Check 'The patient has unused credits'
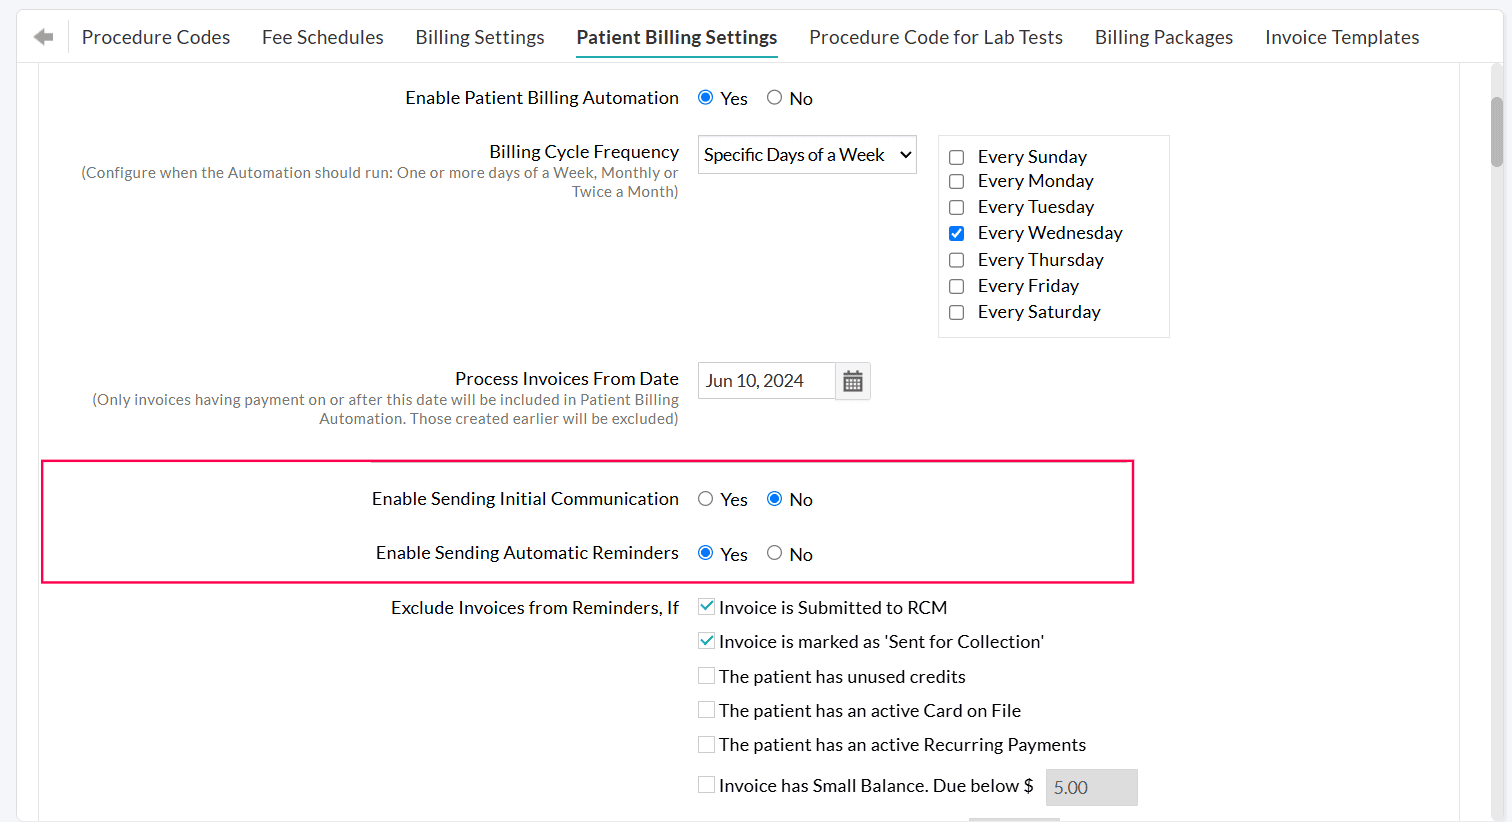This screenshot has height=822, width=1512. point(706,675)
